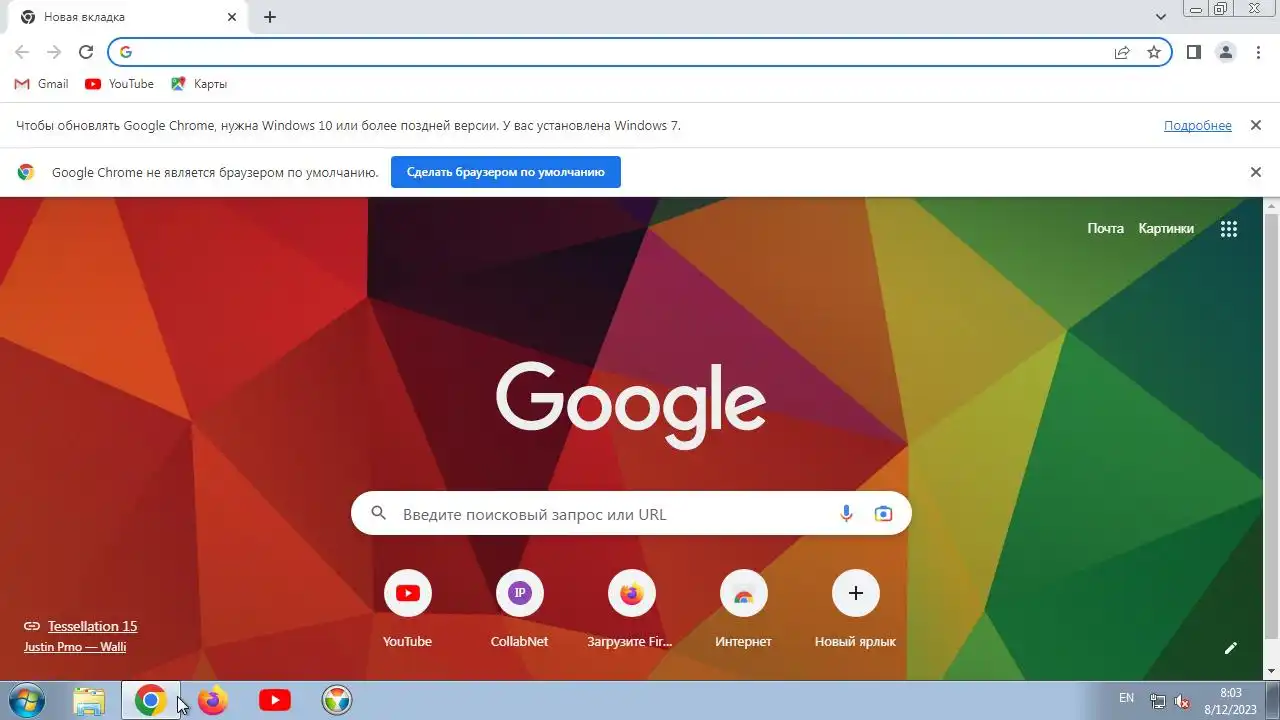Open the Google apps grid
The width and height of the screenshot is (1280, 720).
(x=1229, y=228)
